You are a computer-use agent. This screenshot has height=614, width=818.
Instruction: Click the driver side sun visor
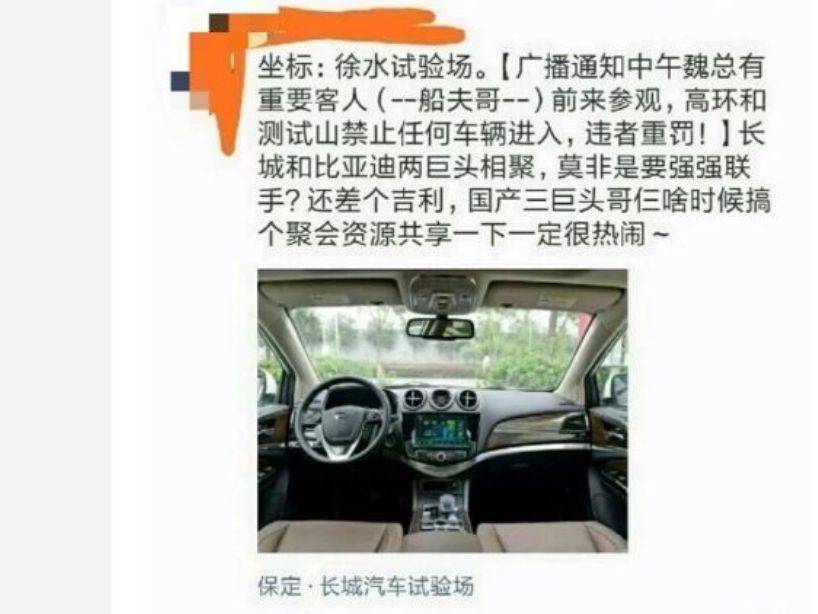(331, 294)
